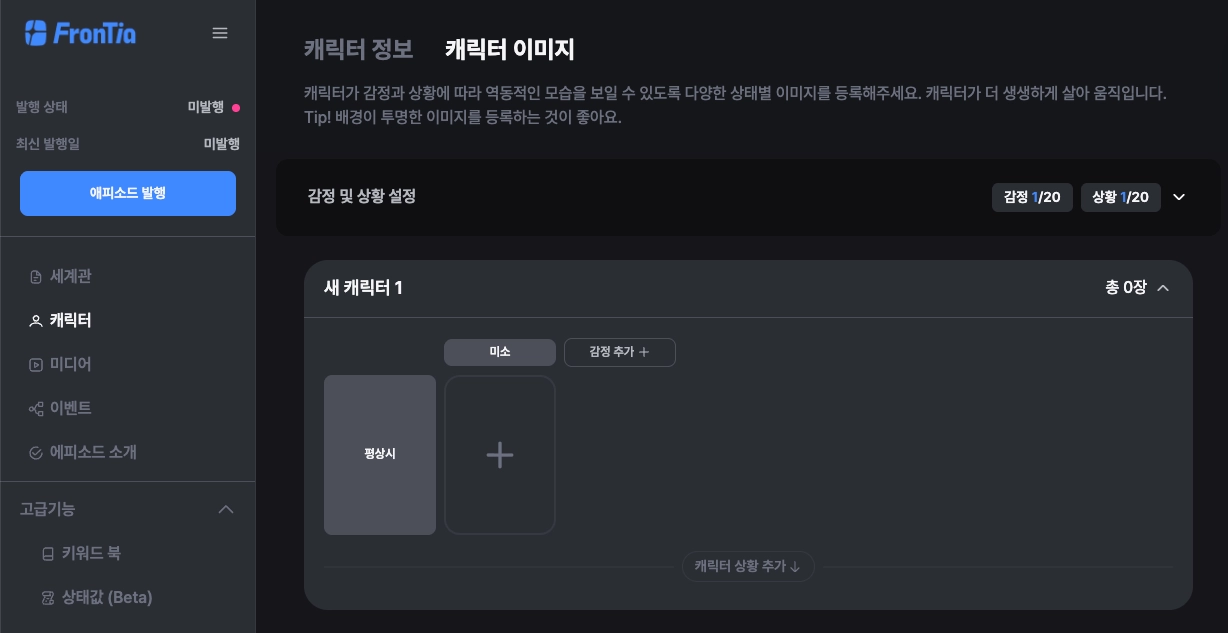Screen dimensions: 1228x633
Task: Select 캐릭터 in the sidebar
Action: pos(70,320)
